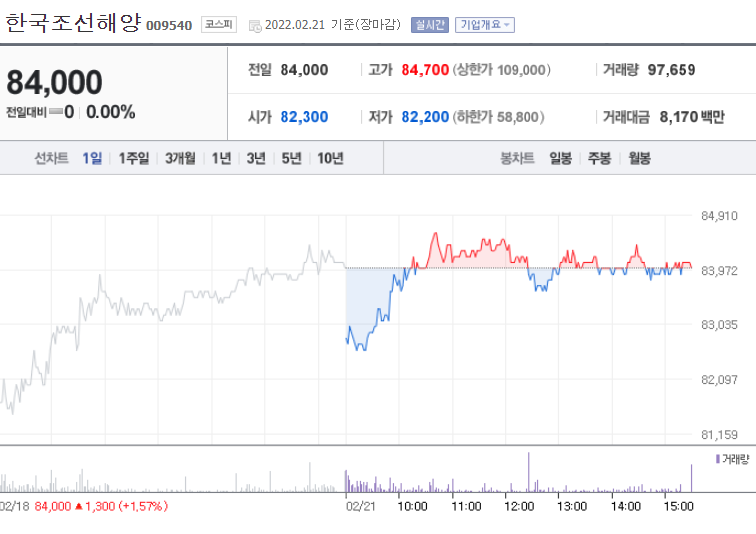Click the high price 84,700

click(x=425, y=70)
